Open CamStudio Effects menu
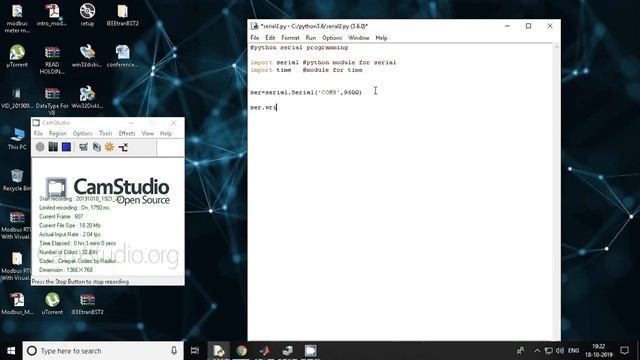This screenshot has width=640, height=360. coord(127,133)
